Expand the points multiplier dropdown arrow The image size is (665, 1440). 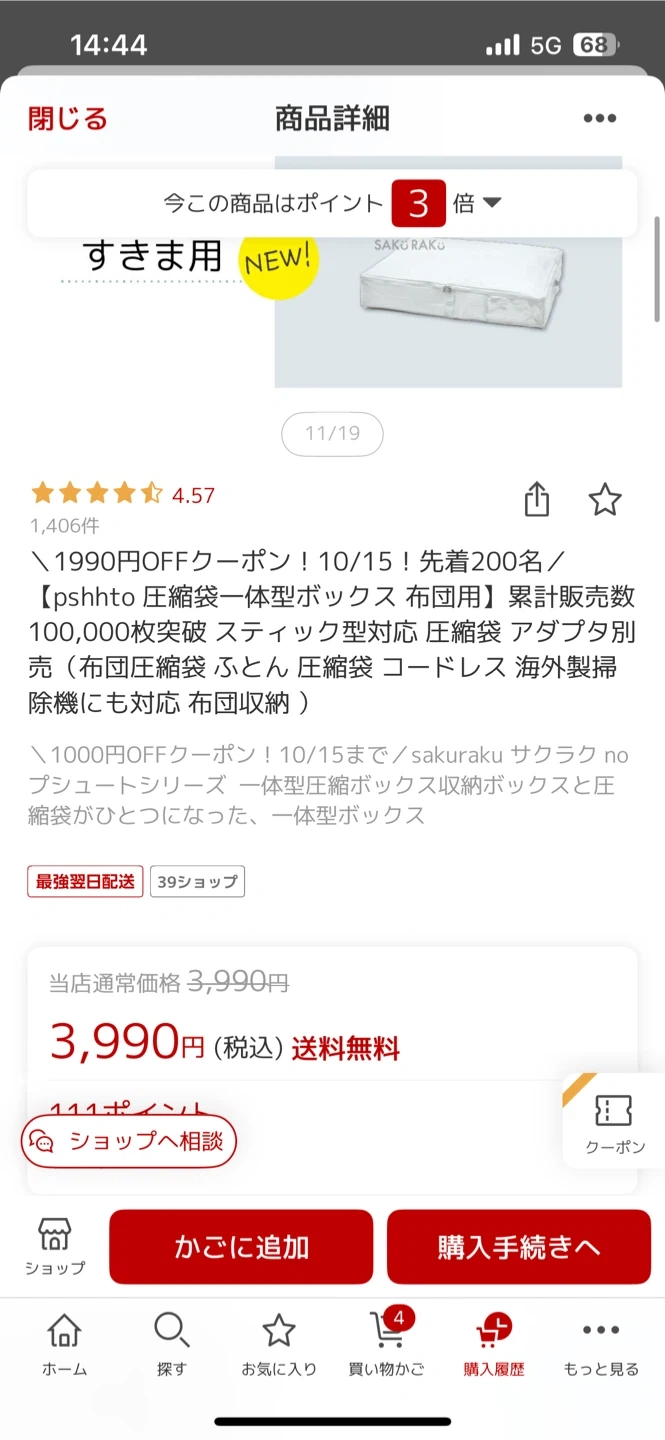pyautogui.click(x=491, y=203)
